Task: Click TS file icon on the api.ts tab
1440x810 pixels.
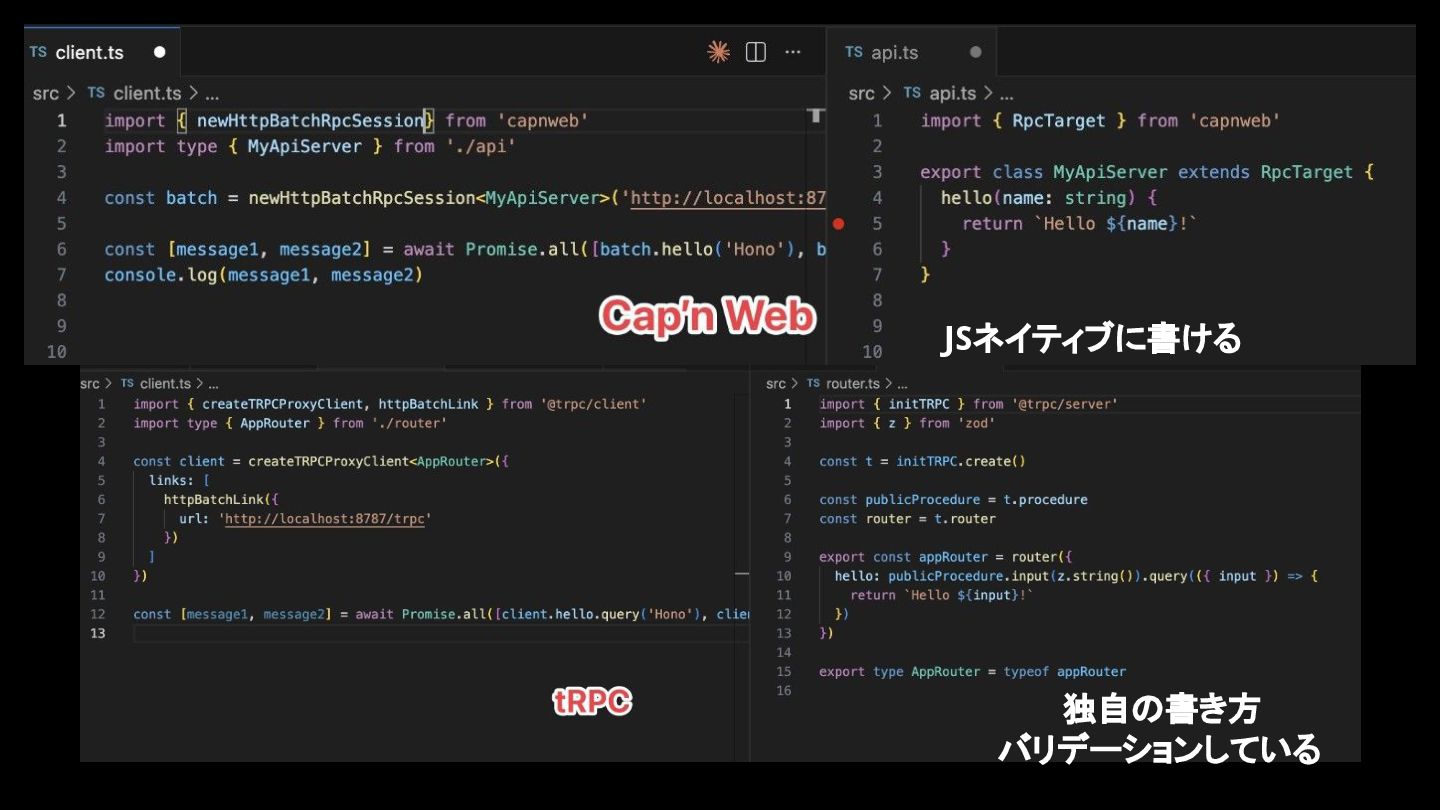Action: 854,52
